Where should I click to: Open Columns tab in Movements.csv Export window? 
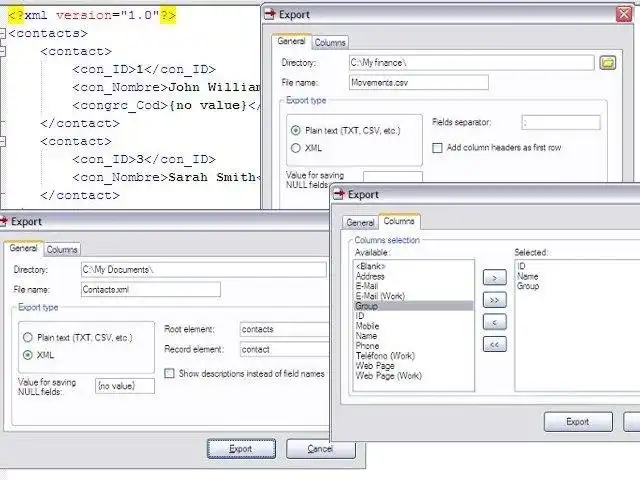pyautogui.click(x=330, y=42)
